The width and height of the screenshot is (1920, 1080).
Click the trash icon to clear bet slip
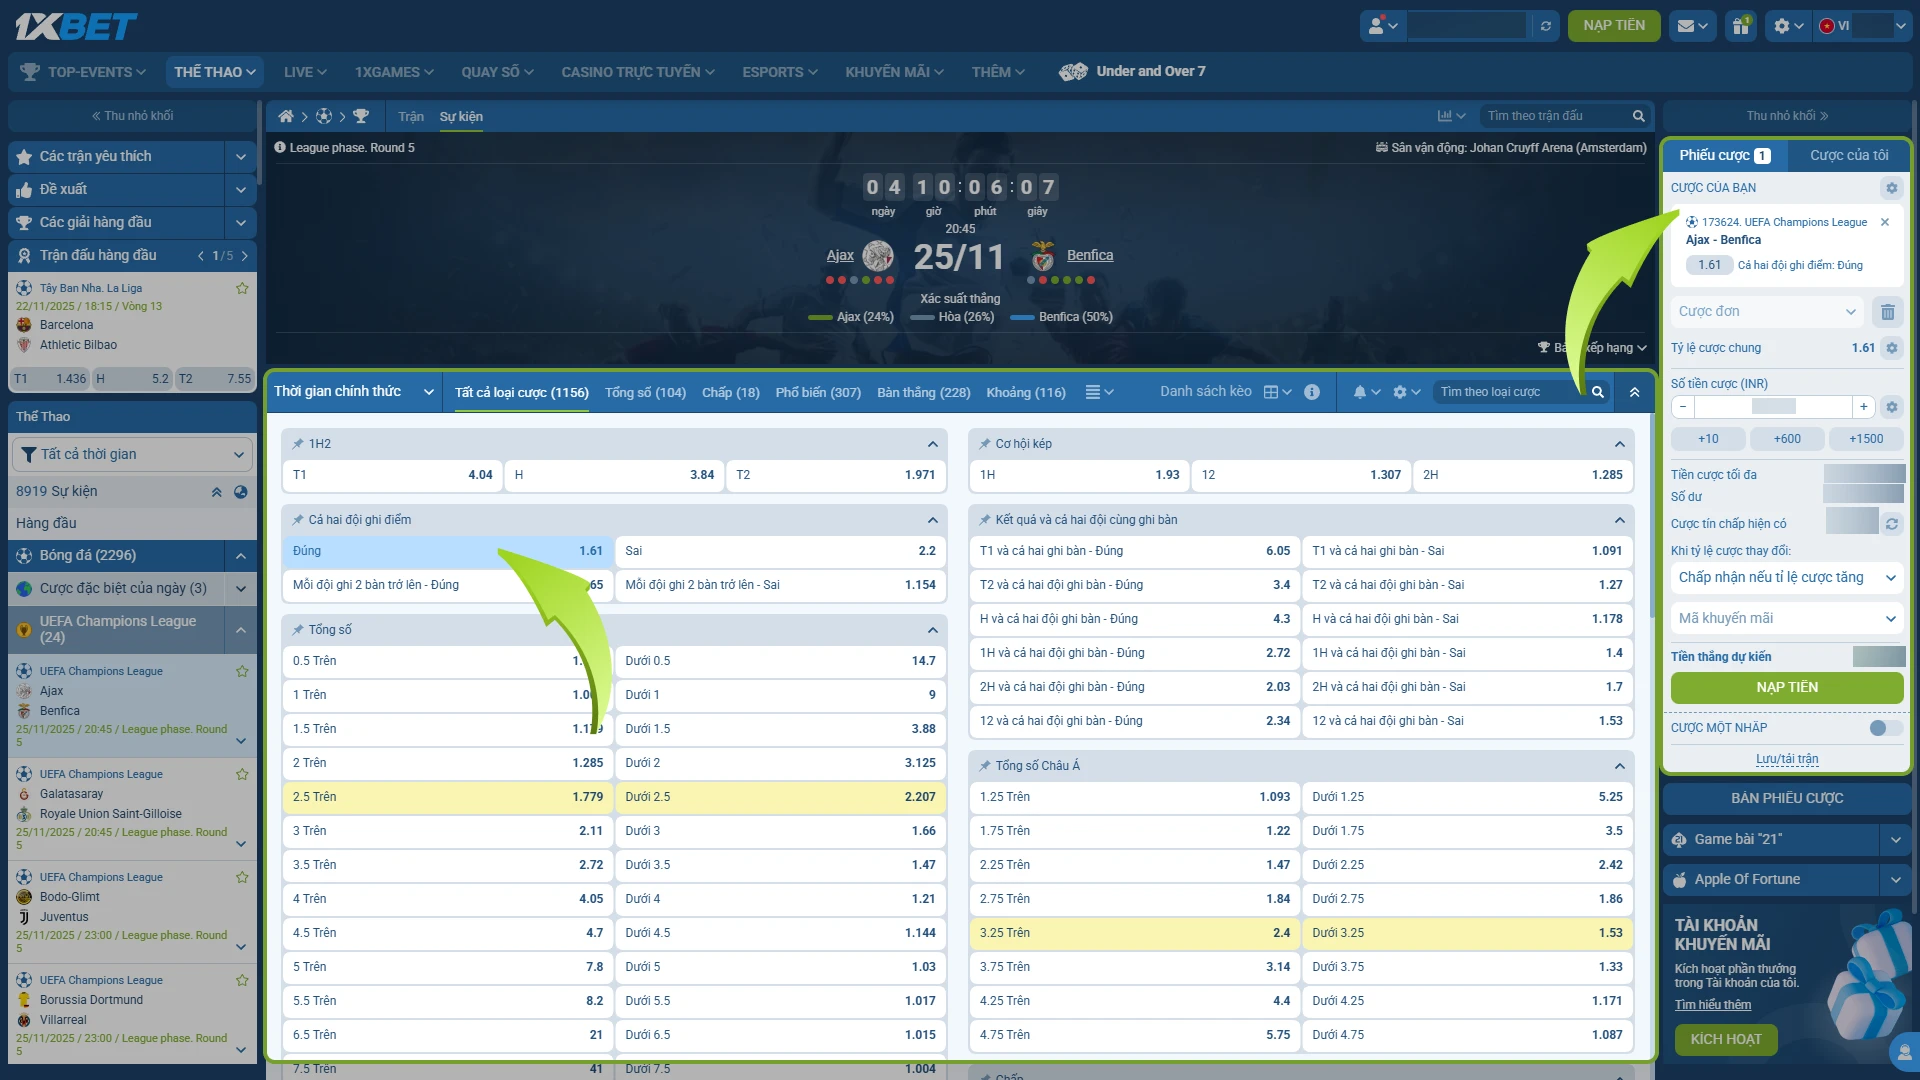1887,312
